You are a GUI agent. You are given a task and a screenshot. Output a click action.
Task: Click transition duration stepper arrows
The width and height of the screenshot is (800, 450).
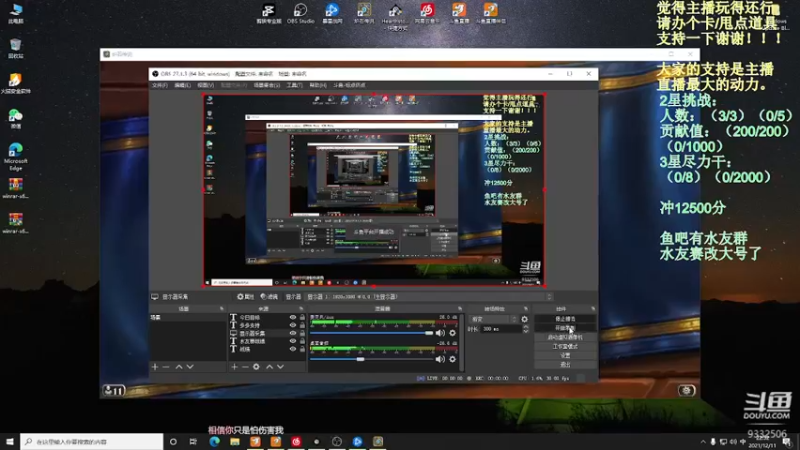(526, 329)
